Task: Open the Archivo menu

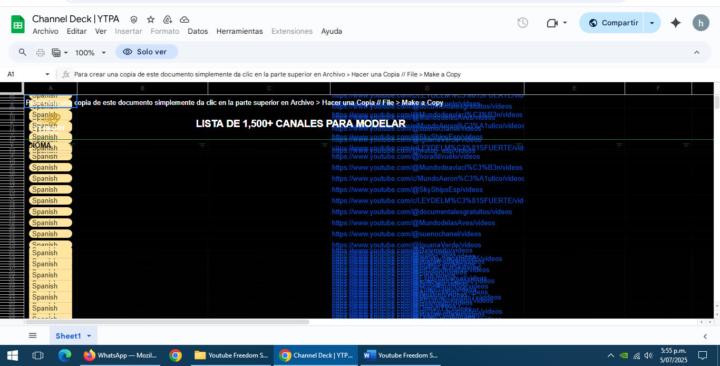Action: [x=45, y=31]
